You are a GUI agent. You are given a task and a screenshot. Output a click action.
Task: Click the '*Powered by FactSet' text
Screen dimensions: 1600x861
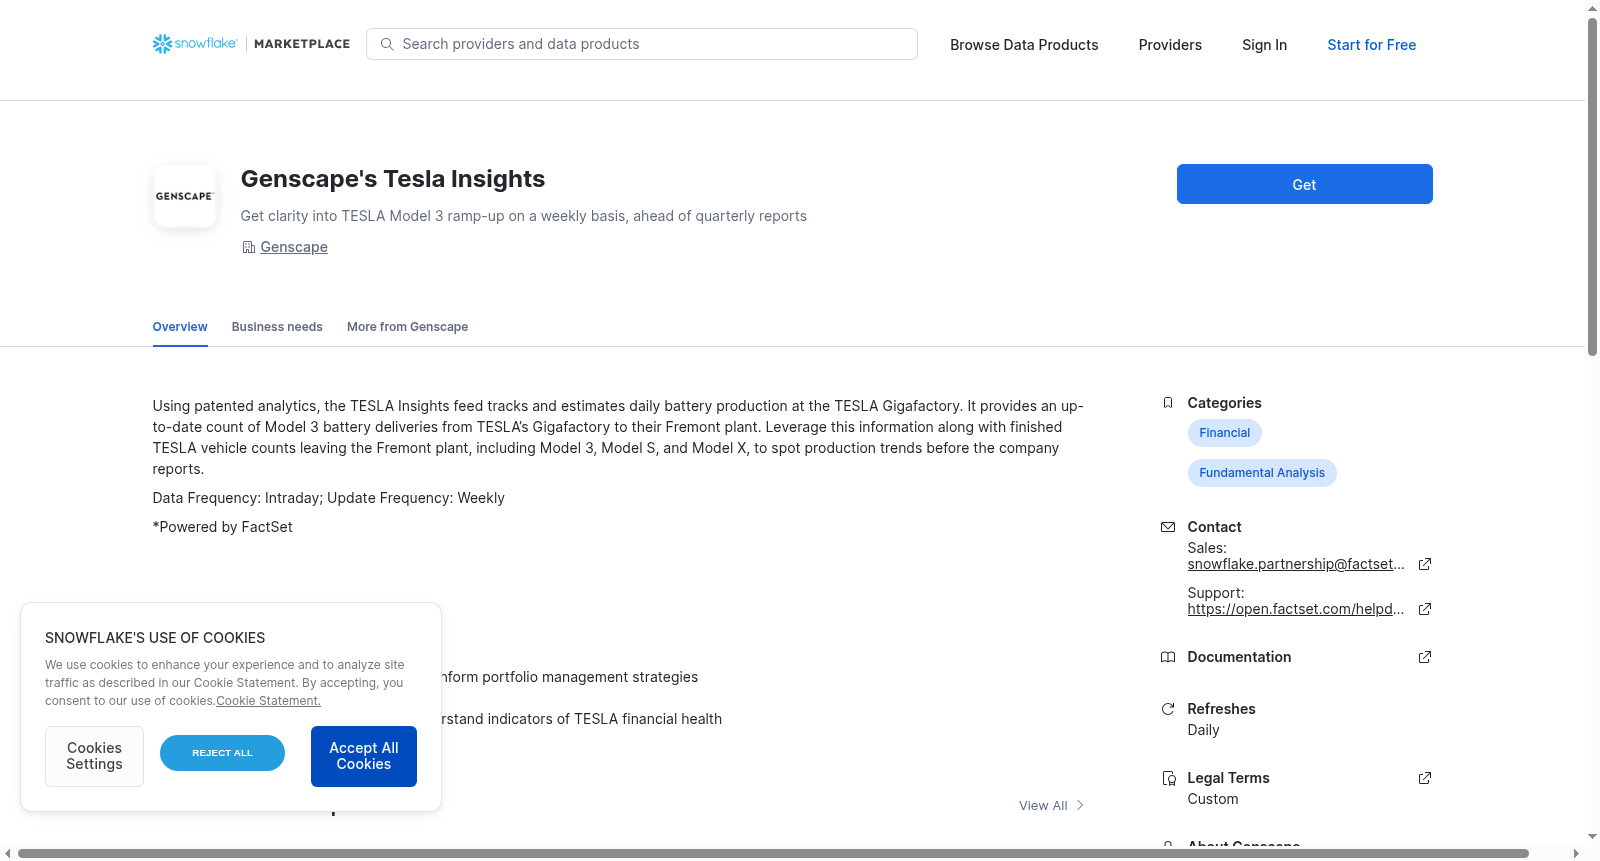coord(223,527)
